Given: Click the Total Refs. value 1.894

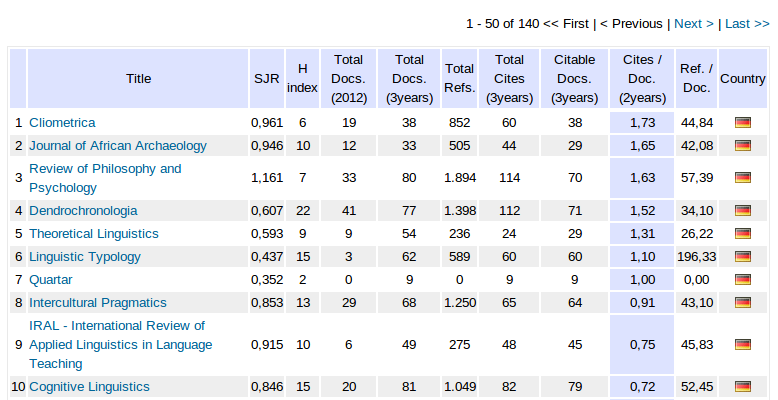Looking at the screenshot, I should point(460,178).
